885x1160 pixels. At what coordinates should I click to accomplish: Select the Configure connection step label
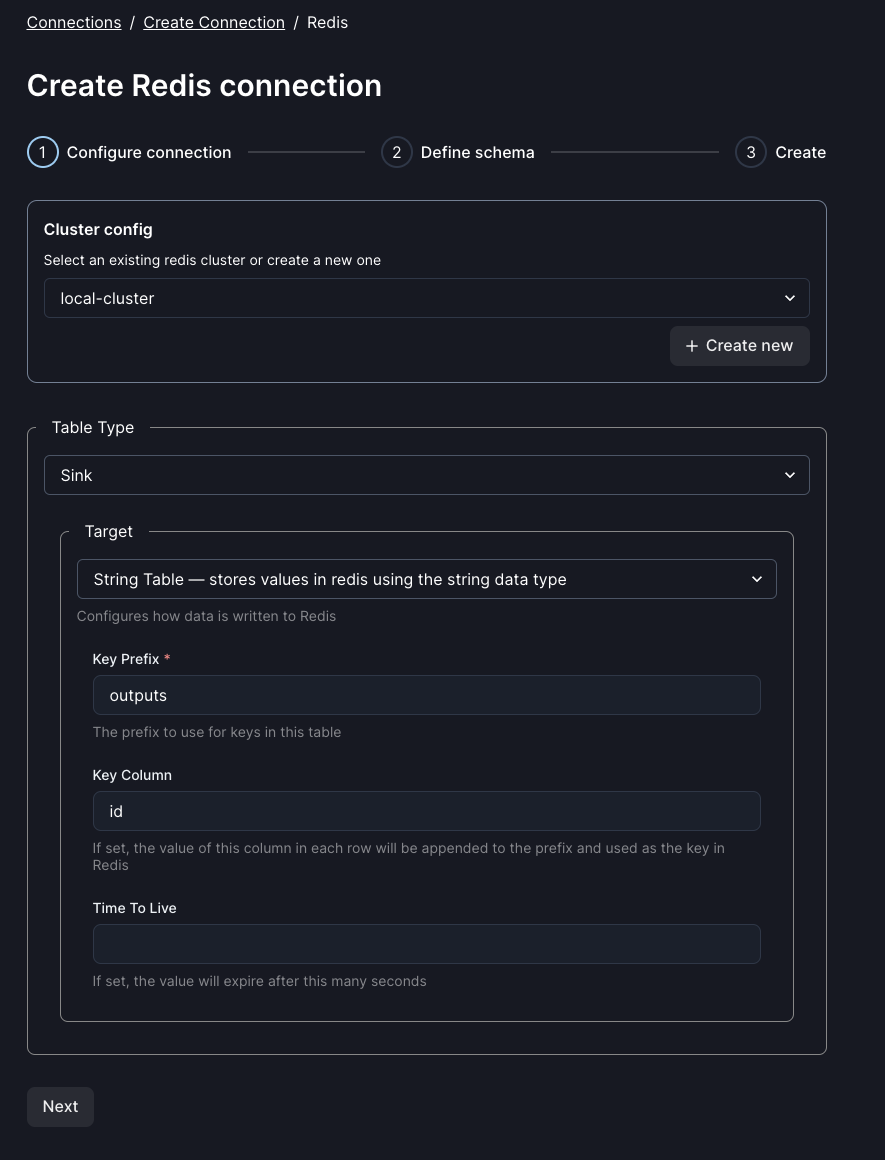(x=148, y=152)
